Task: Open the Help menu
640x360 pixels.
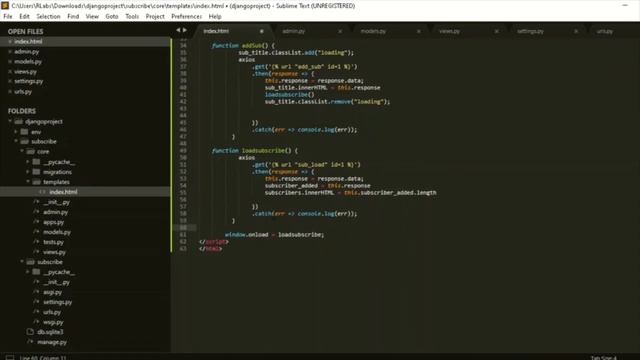Action: (215, 17)
